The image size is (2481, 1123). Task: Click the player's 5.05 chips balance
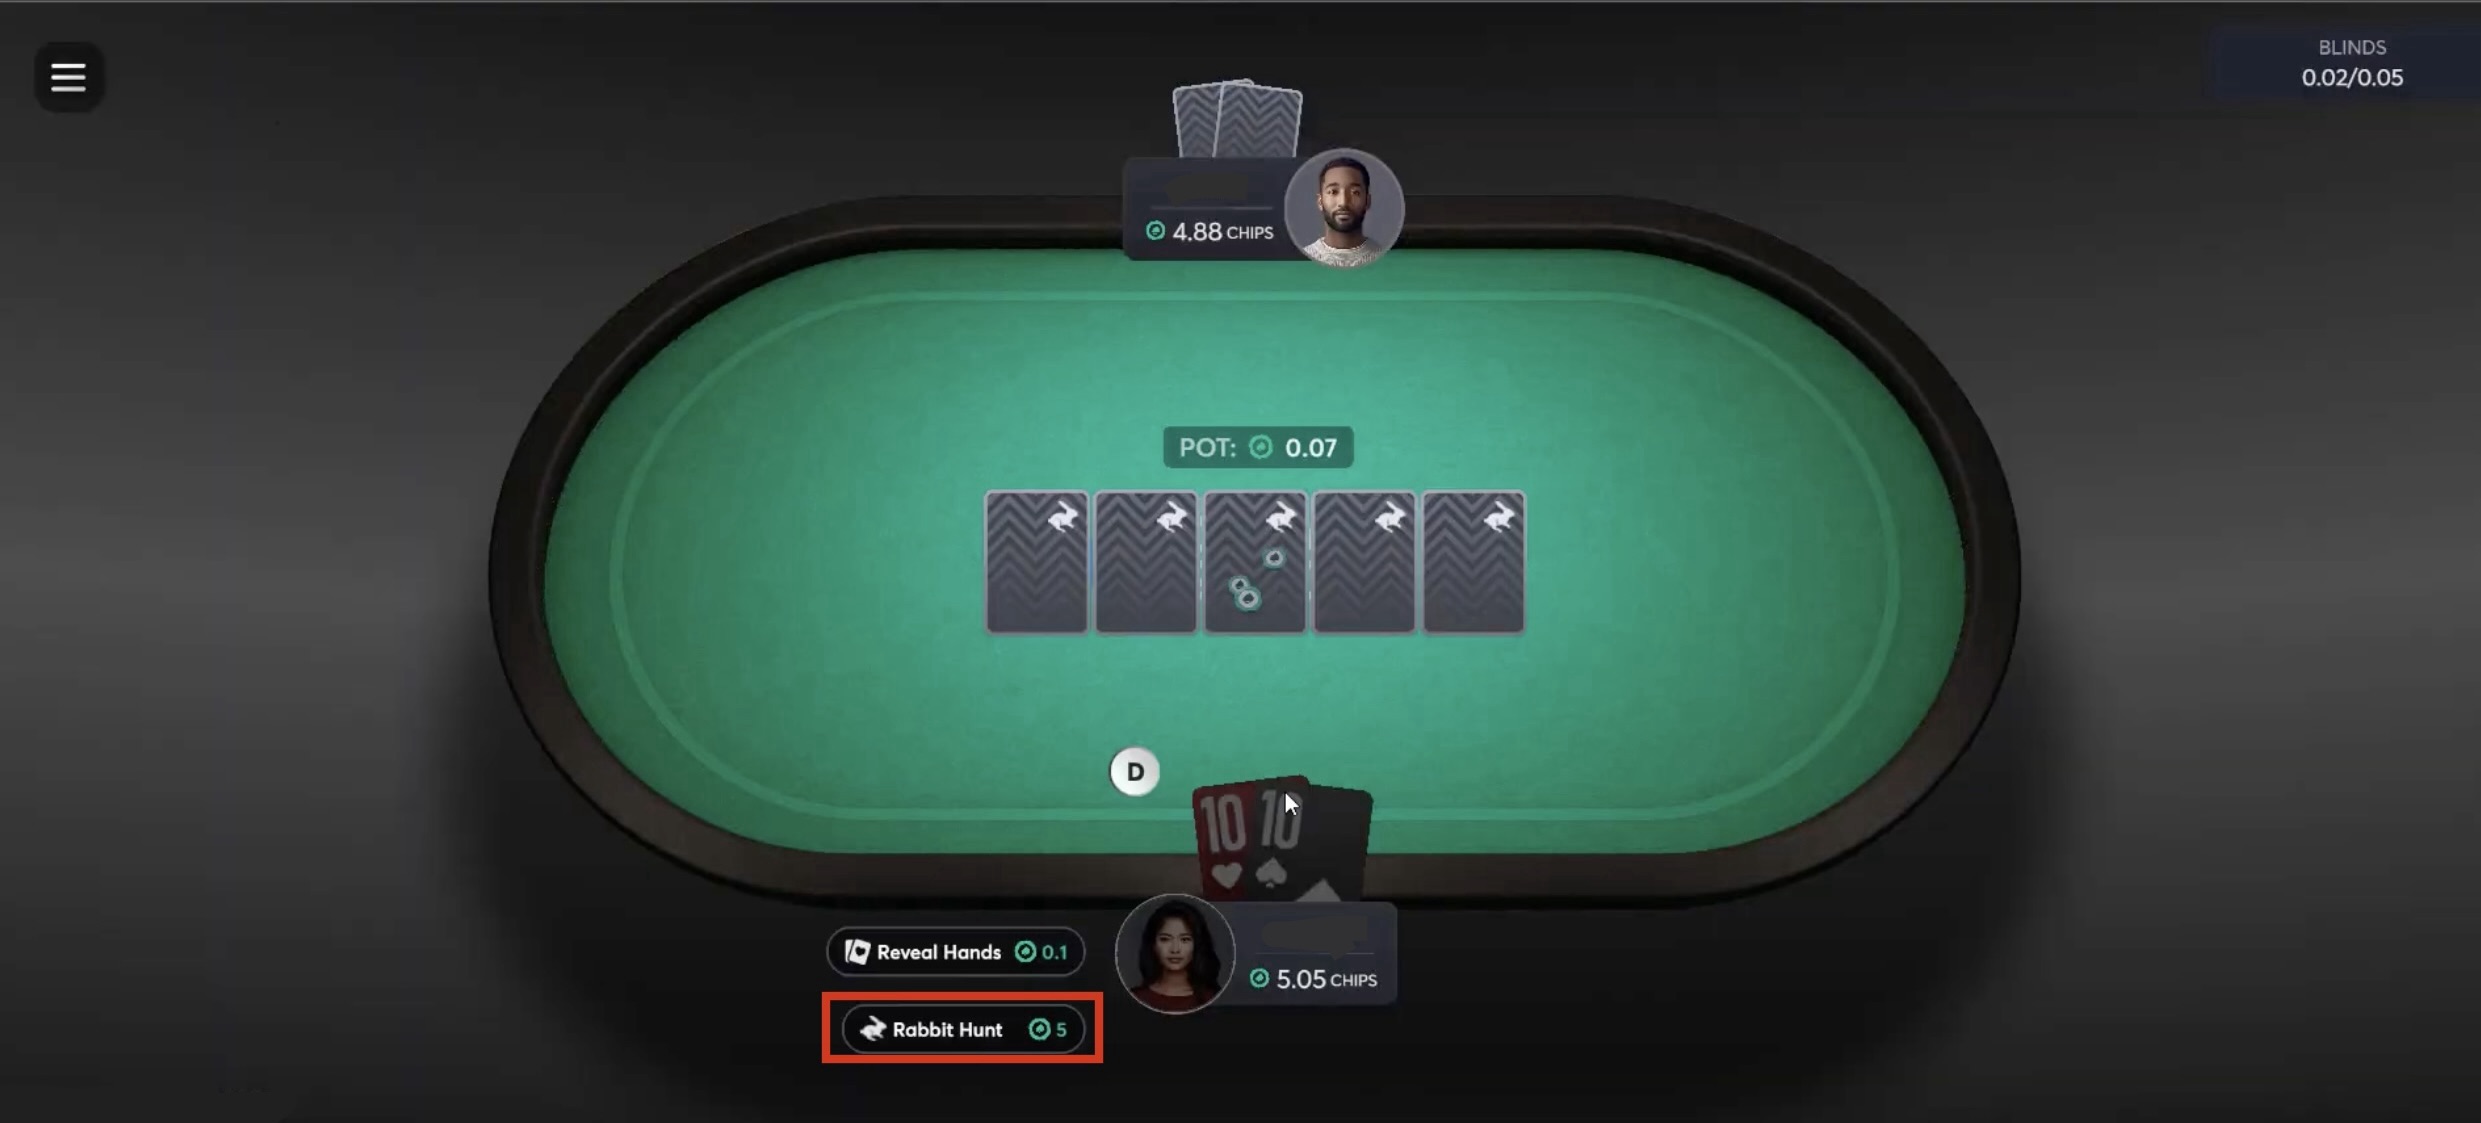pyautogui.click(x=1313, y=979)
